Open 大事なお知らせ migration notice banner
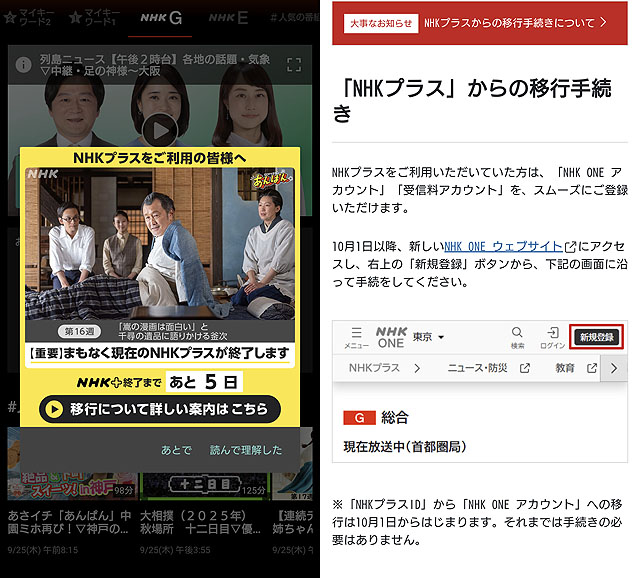This screenshot has height=578, width=640. pyautogui.click(x=480, y=23)
